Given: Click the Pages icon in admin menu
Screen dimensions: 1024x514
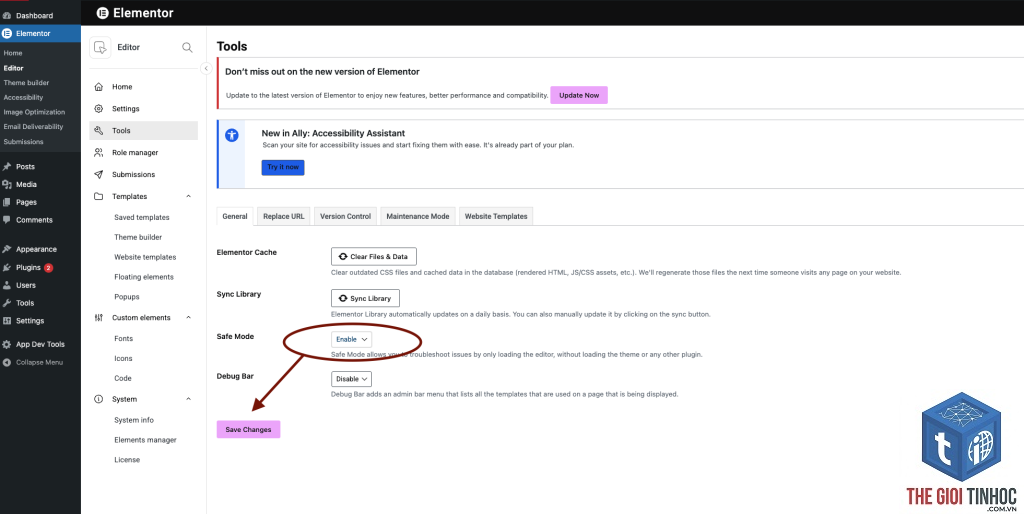Looking at the screenshot, I should coord(7,202).
